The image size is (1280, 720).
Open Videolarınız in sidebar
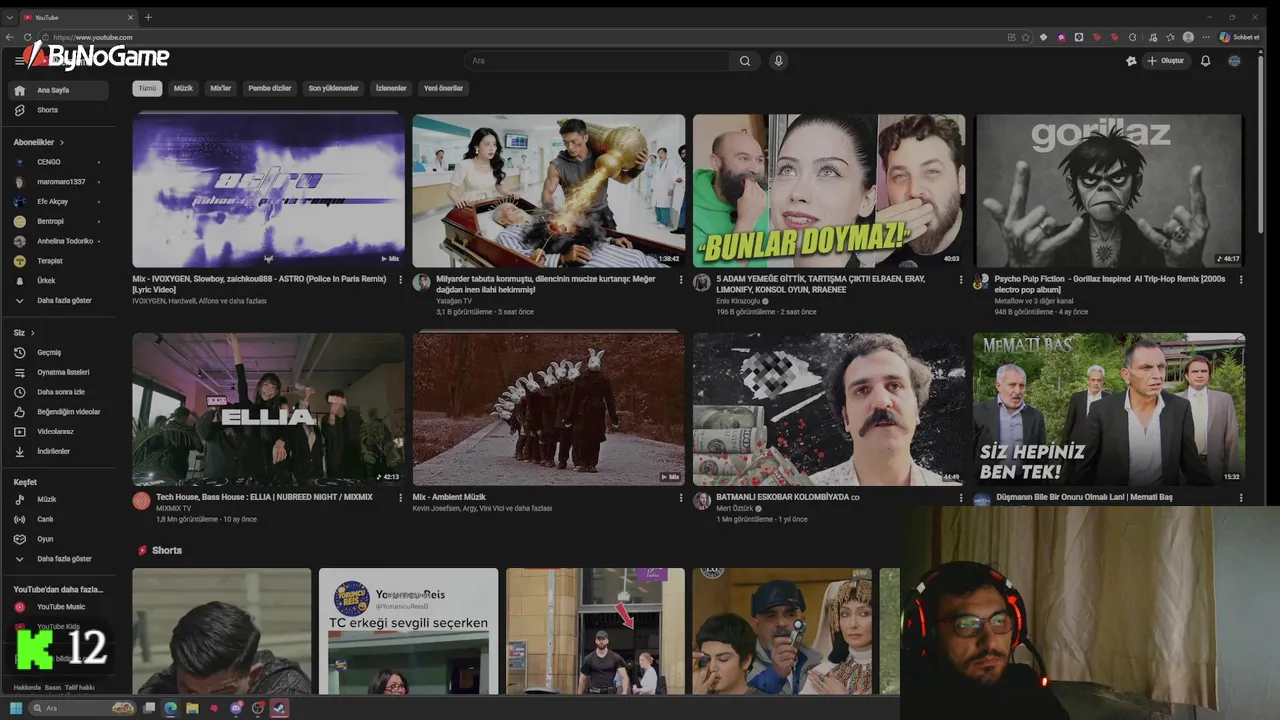pyautogui.click(x=57, y=431)
